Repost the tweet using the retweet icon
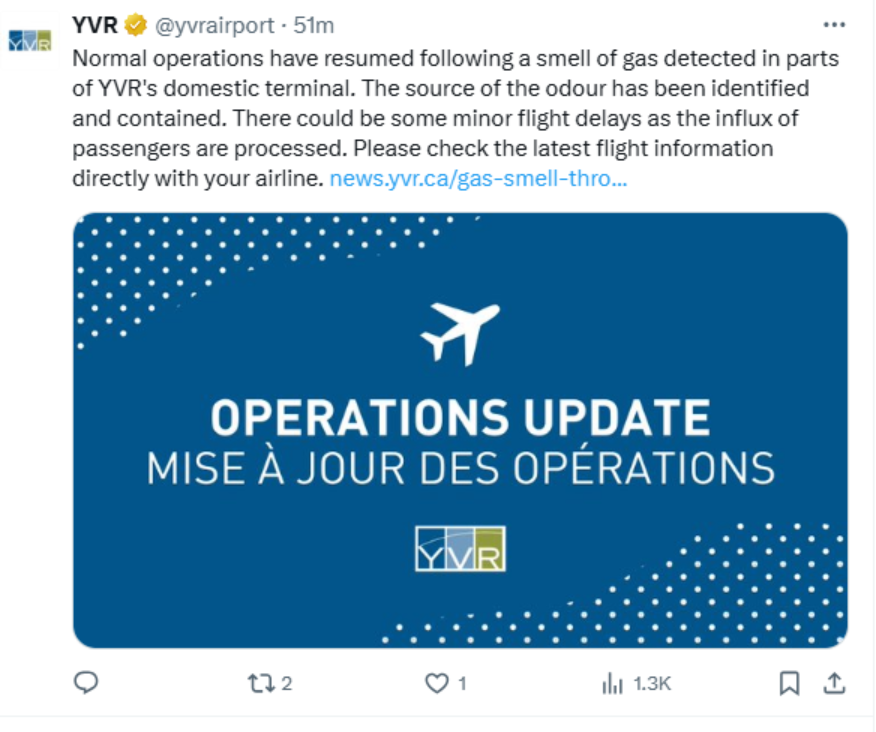 (x=259, y=683)
